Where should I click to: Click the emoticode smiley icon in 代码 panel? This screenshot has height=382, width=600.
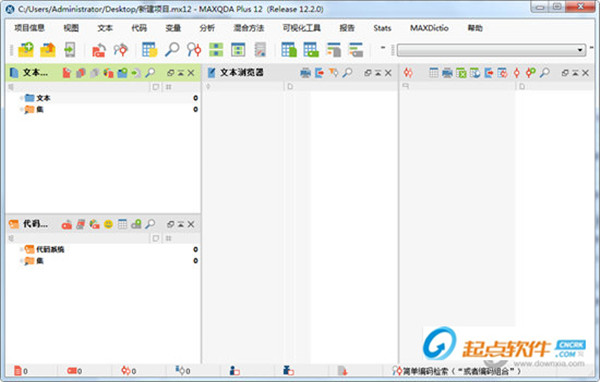(108, 224)
